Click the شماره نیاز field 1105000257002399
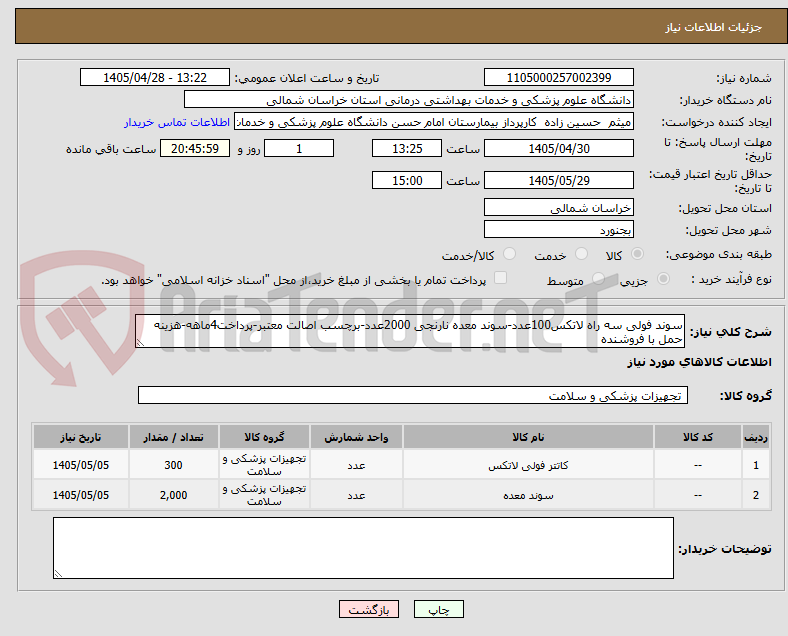This screenshot has height=636, width=788. [559, 77]
